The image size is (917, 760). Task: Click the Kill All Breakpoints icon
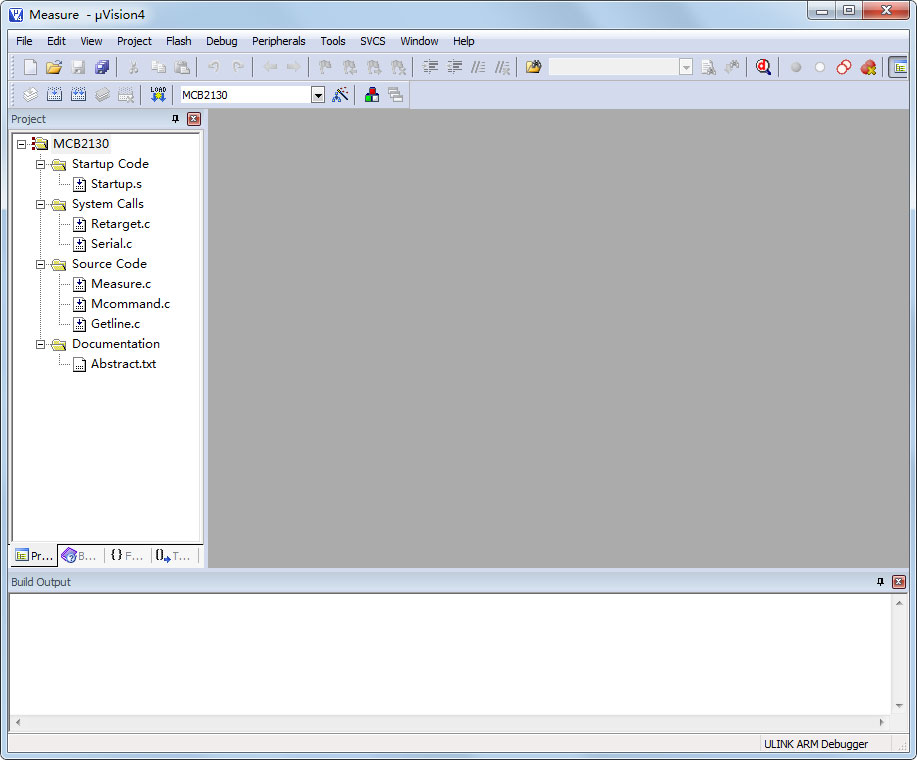coord(868,67)
